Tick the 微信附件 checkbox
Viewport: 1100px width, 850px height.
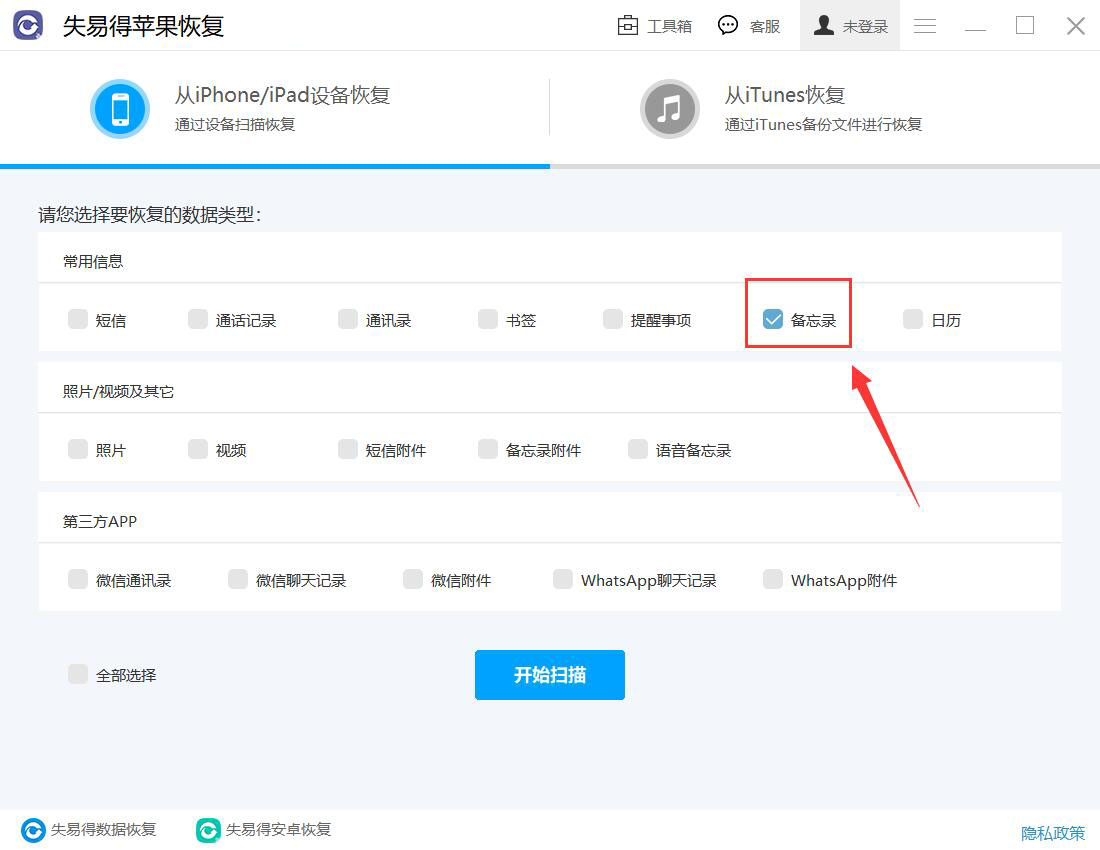(x=412, y=579)
